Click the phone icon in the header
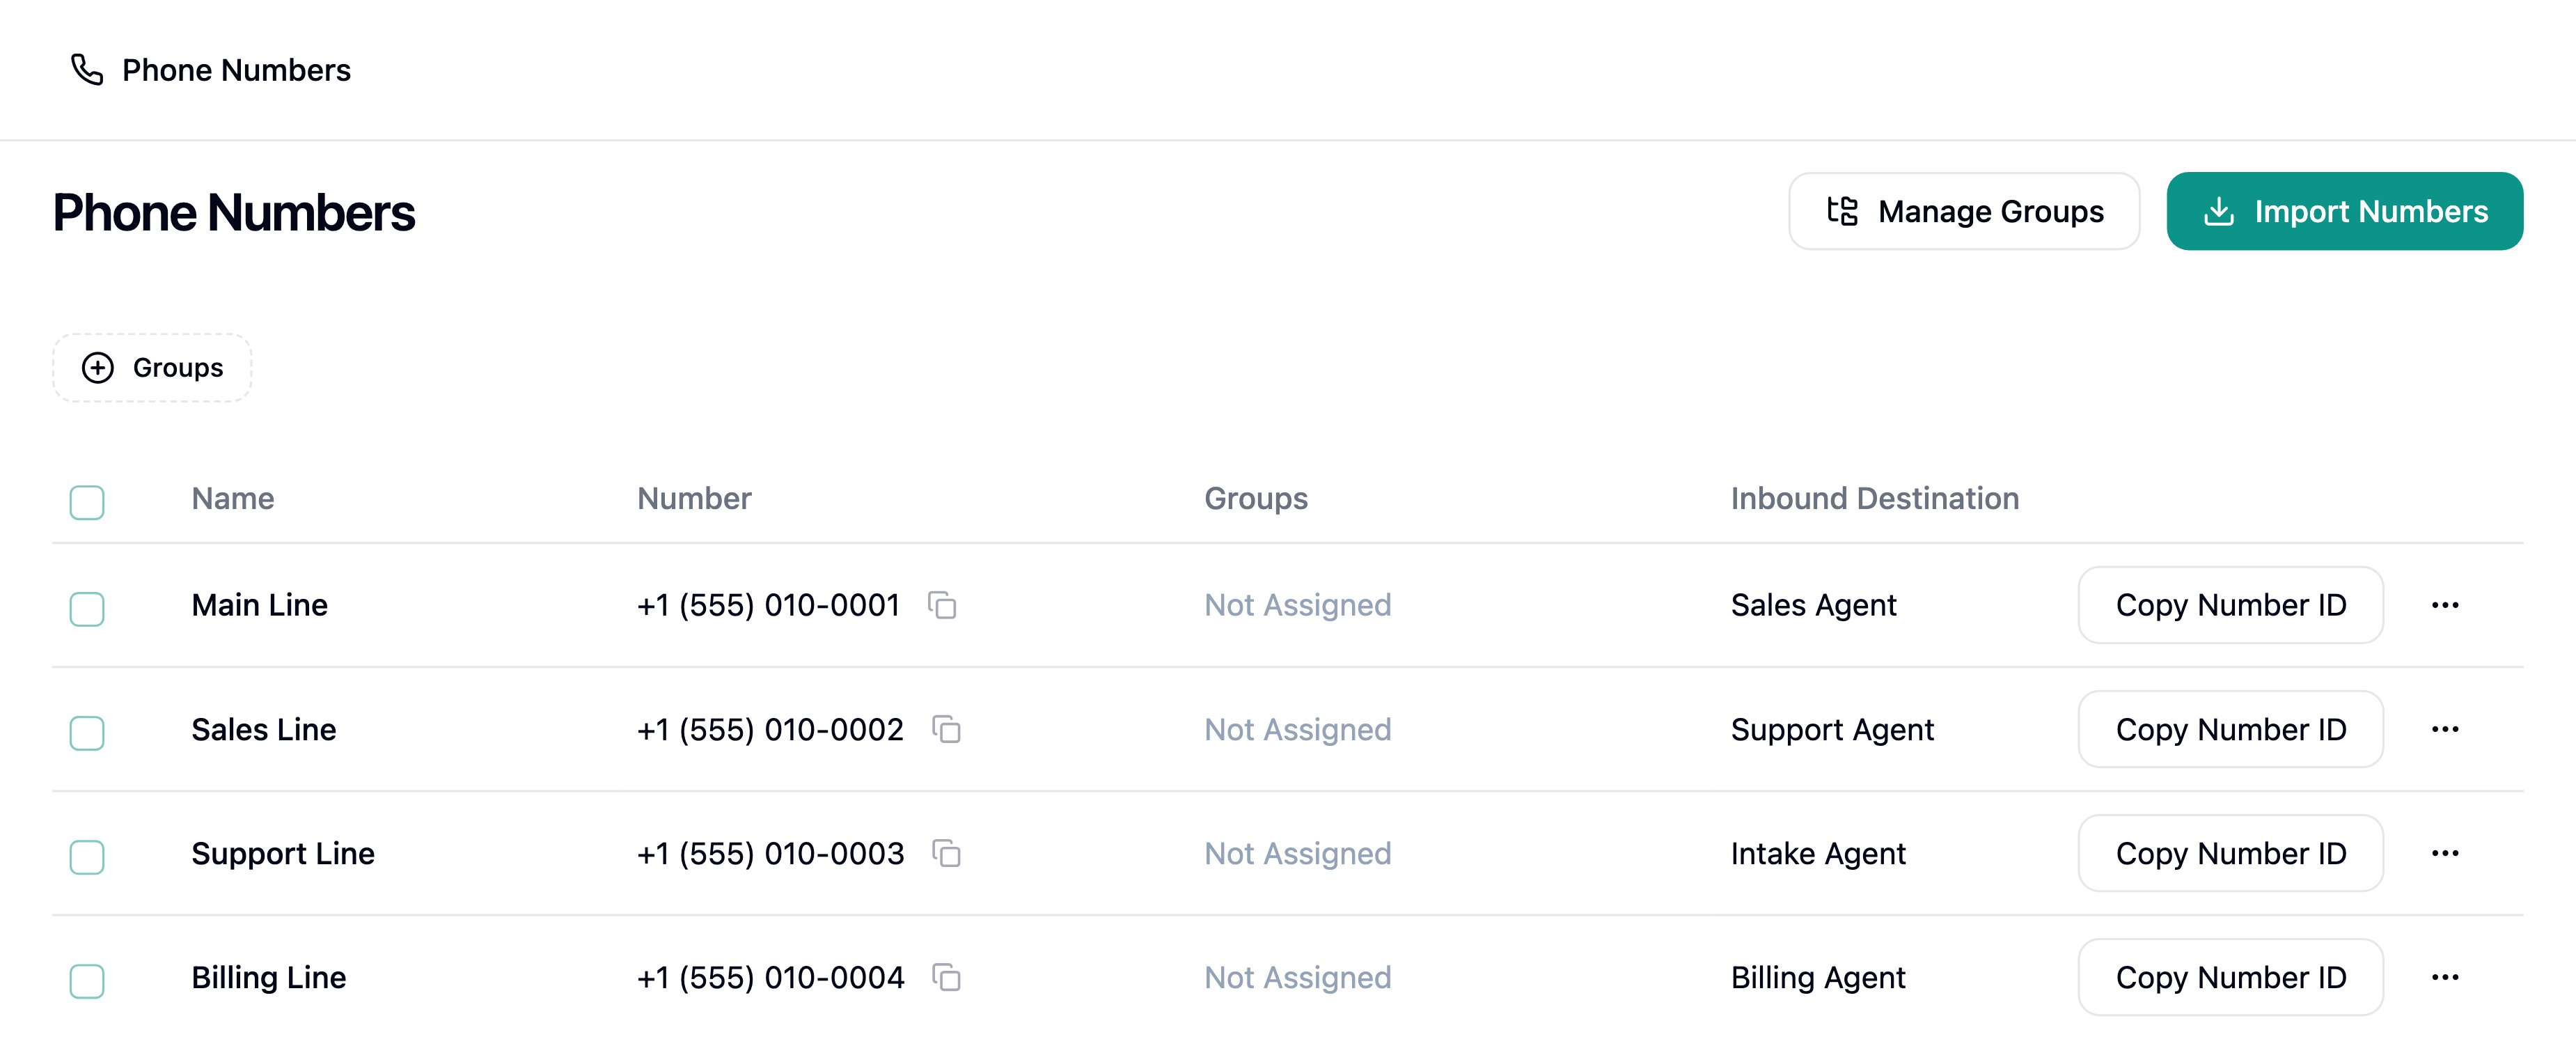The height and width of the screenshot is (1062, 2576). [x=87, y=70]
